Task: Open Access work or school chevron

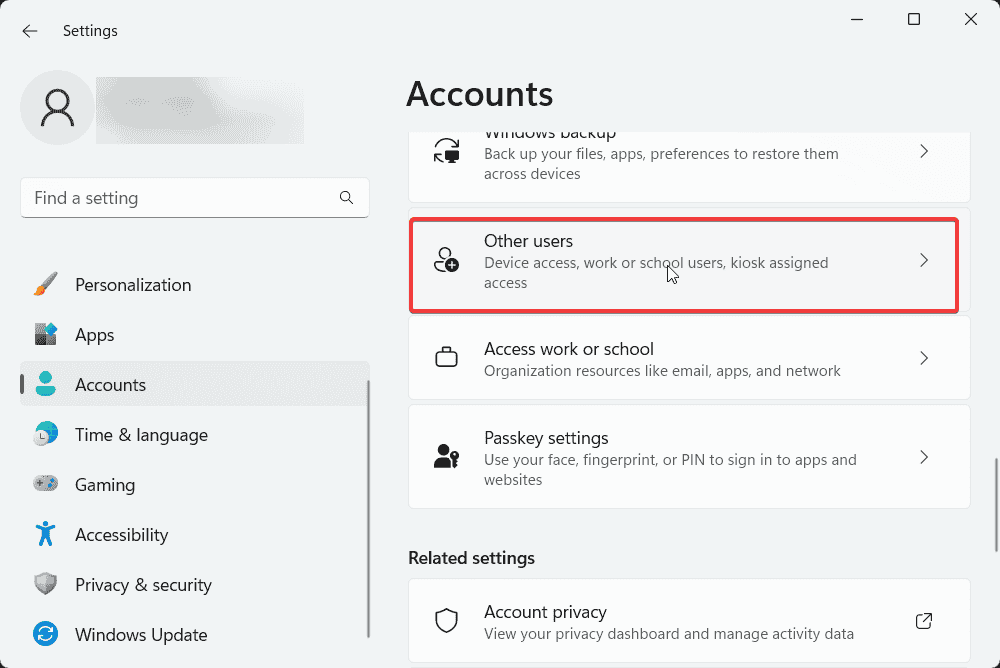Action: click(924, 358)
